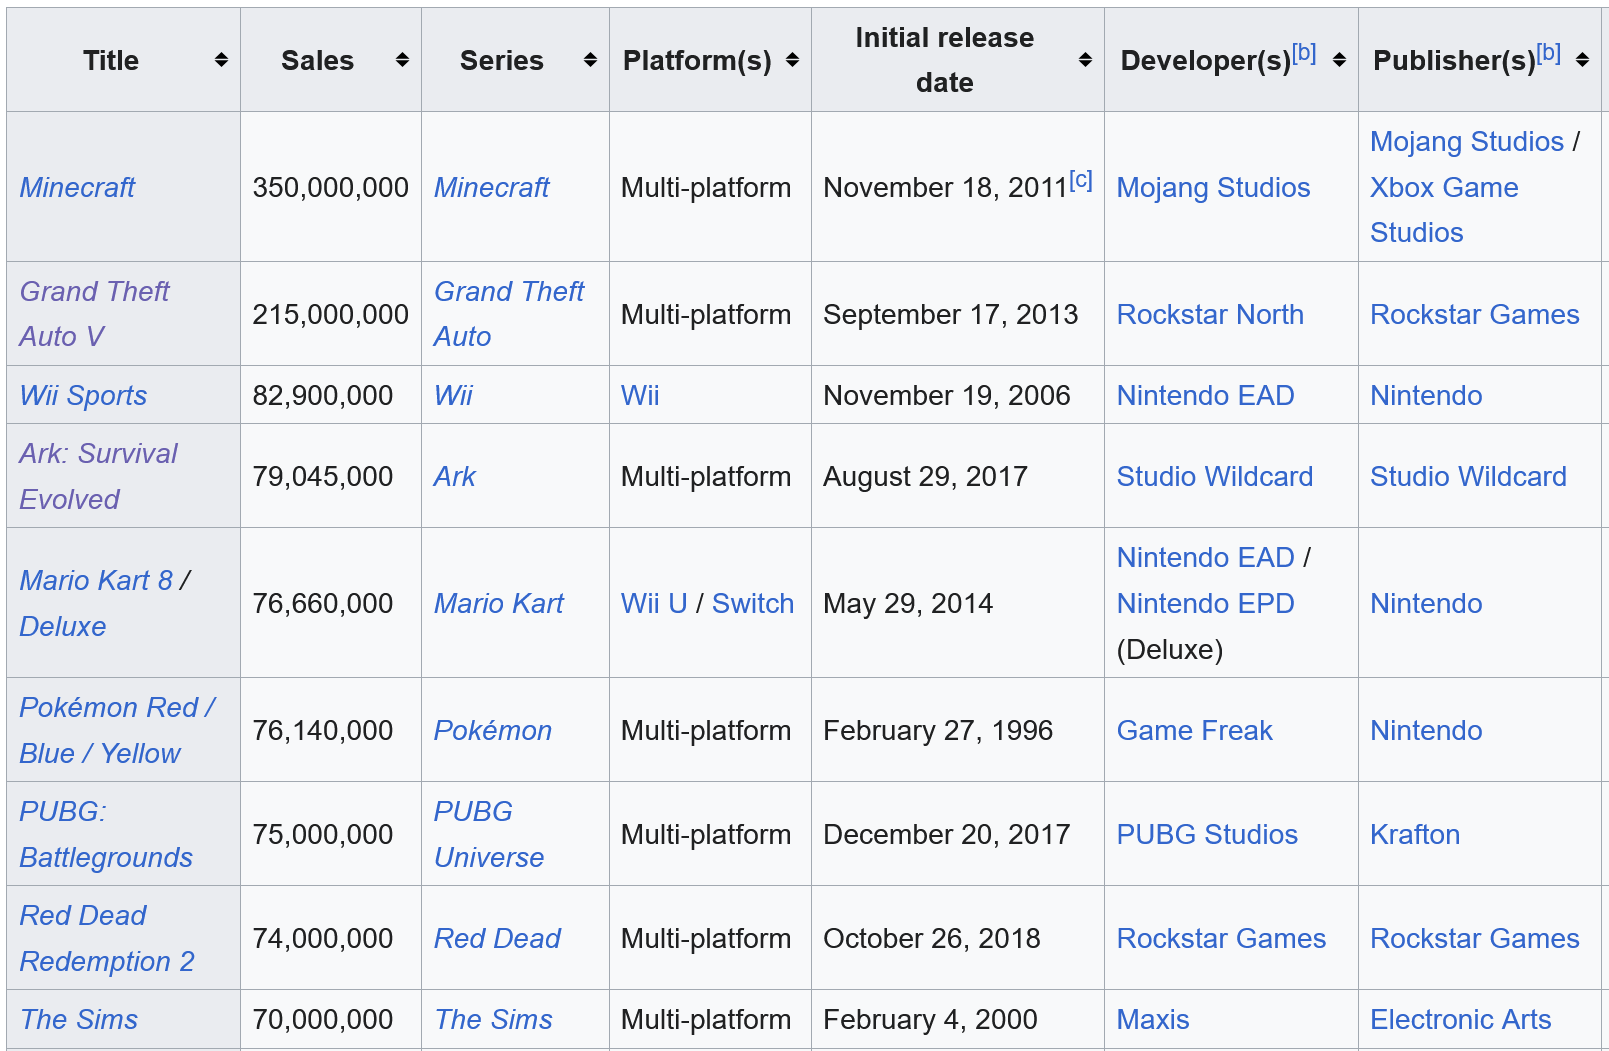The width and height of the screenshot is (1609, 1051).
Task: Sort table by Sales column arrows
Action: point(402,60)
